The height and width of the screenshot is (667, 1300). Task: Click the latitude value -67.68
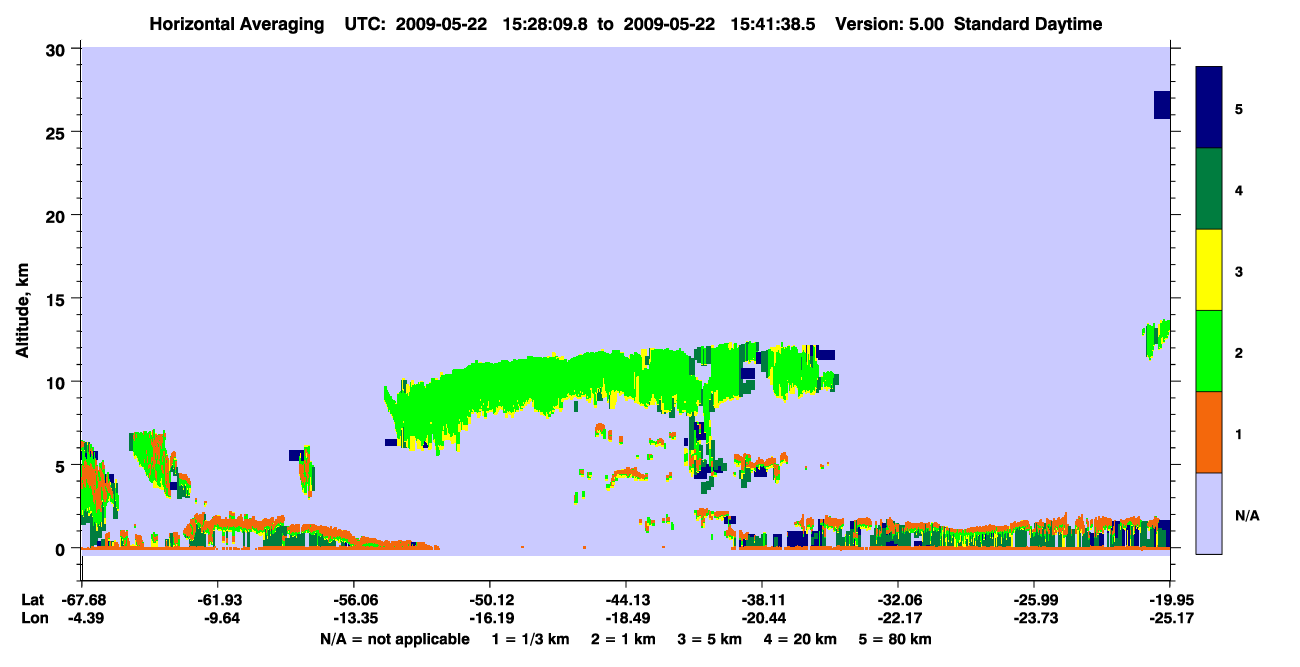(x=83, y=600)
